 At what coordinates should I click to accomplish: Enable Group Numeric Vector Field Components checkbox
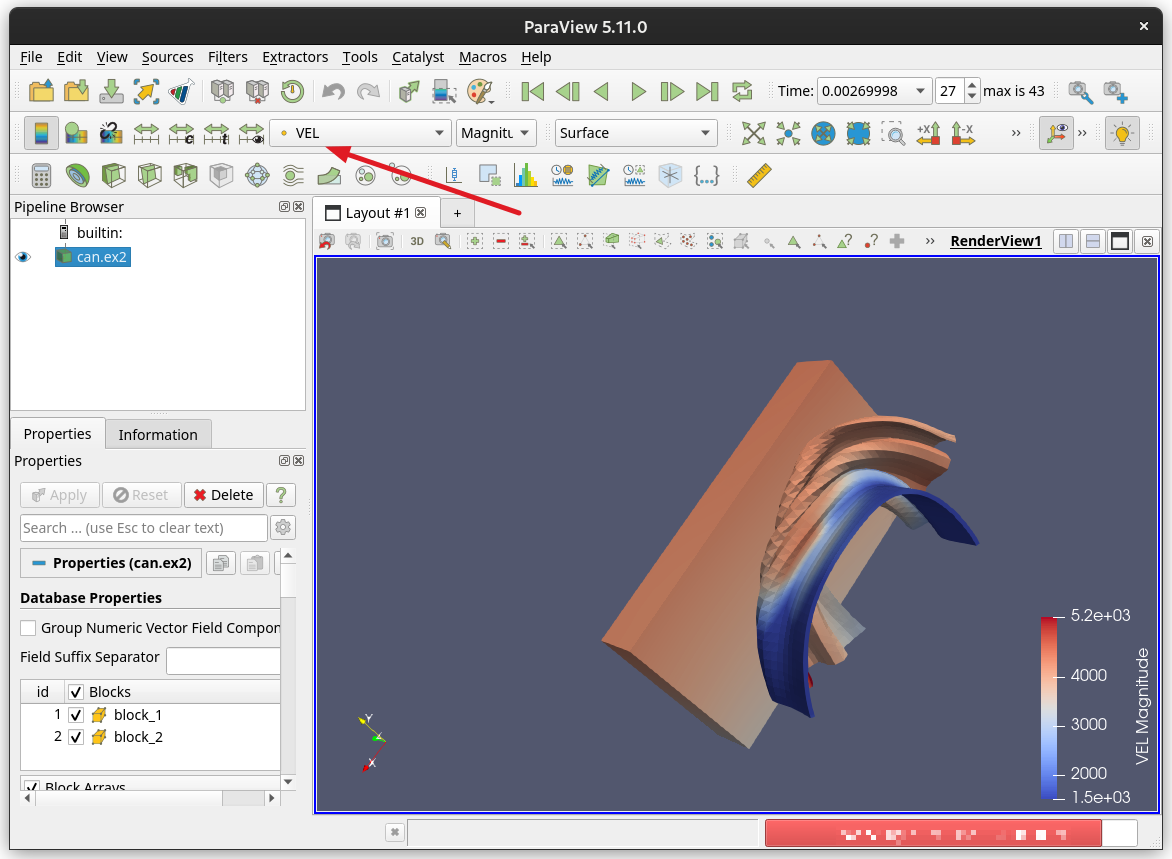(x=28, y=628)
